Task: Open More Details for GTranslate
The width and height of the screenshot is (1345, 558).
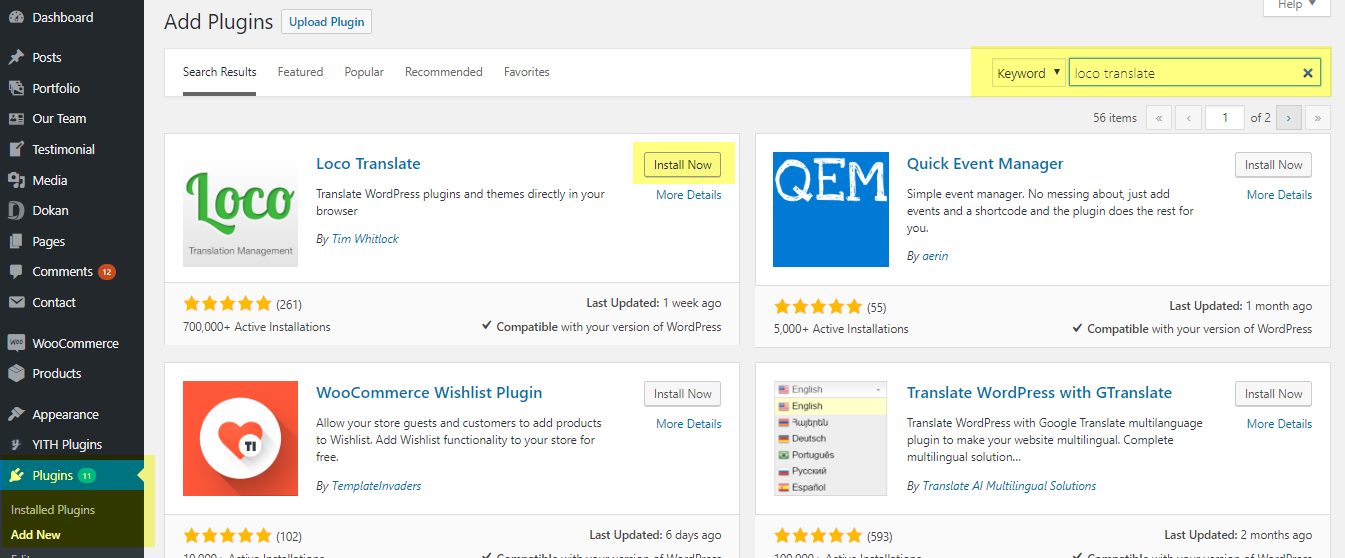Action: coord(1279,424)
